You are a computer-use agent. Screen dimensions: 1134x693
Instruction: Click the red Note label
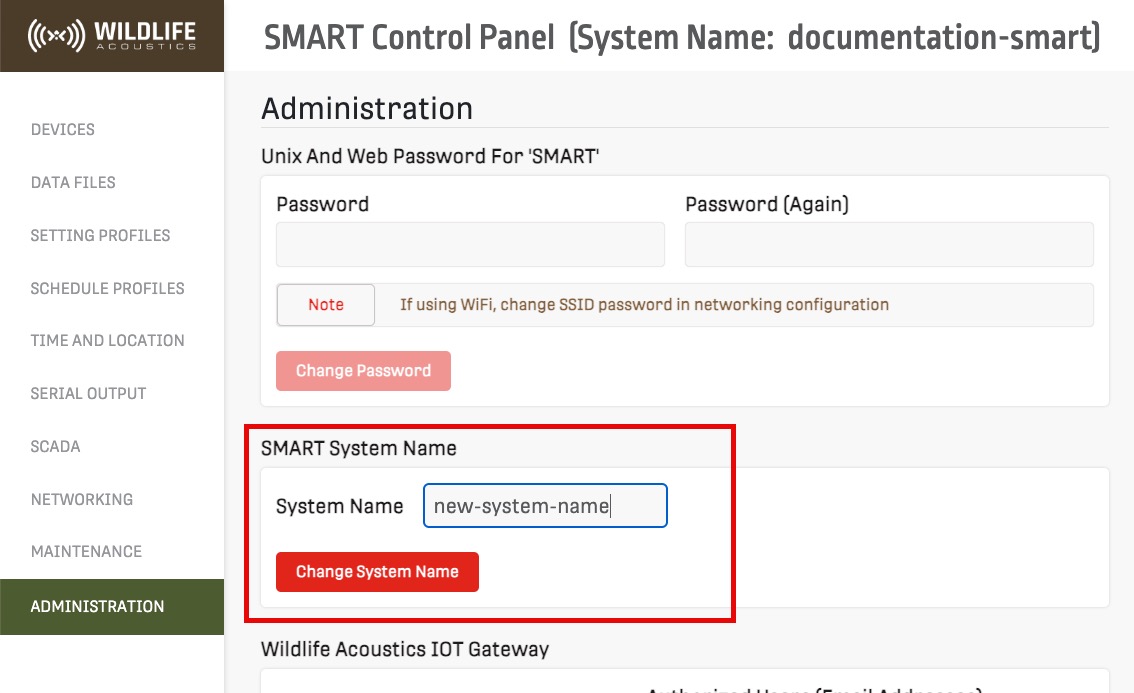pyautogui.click(x=326, y=305)
